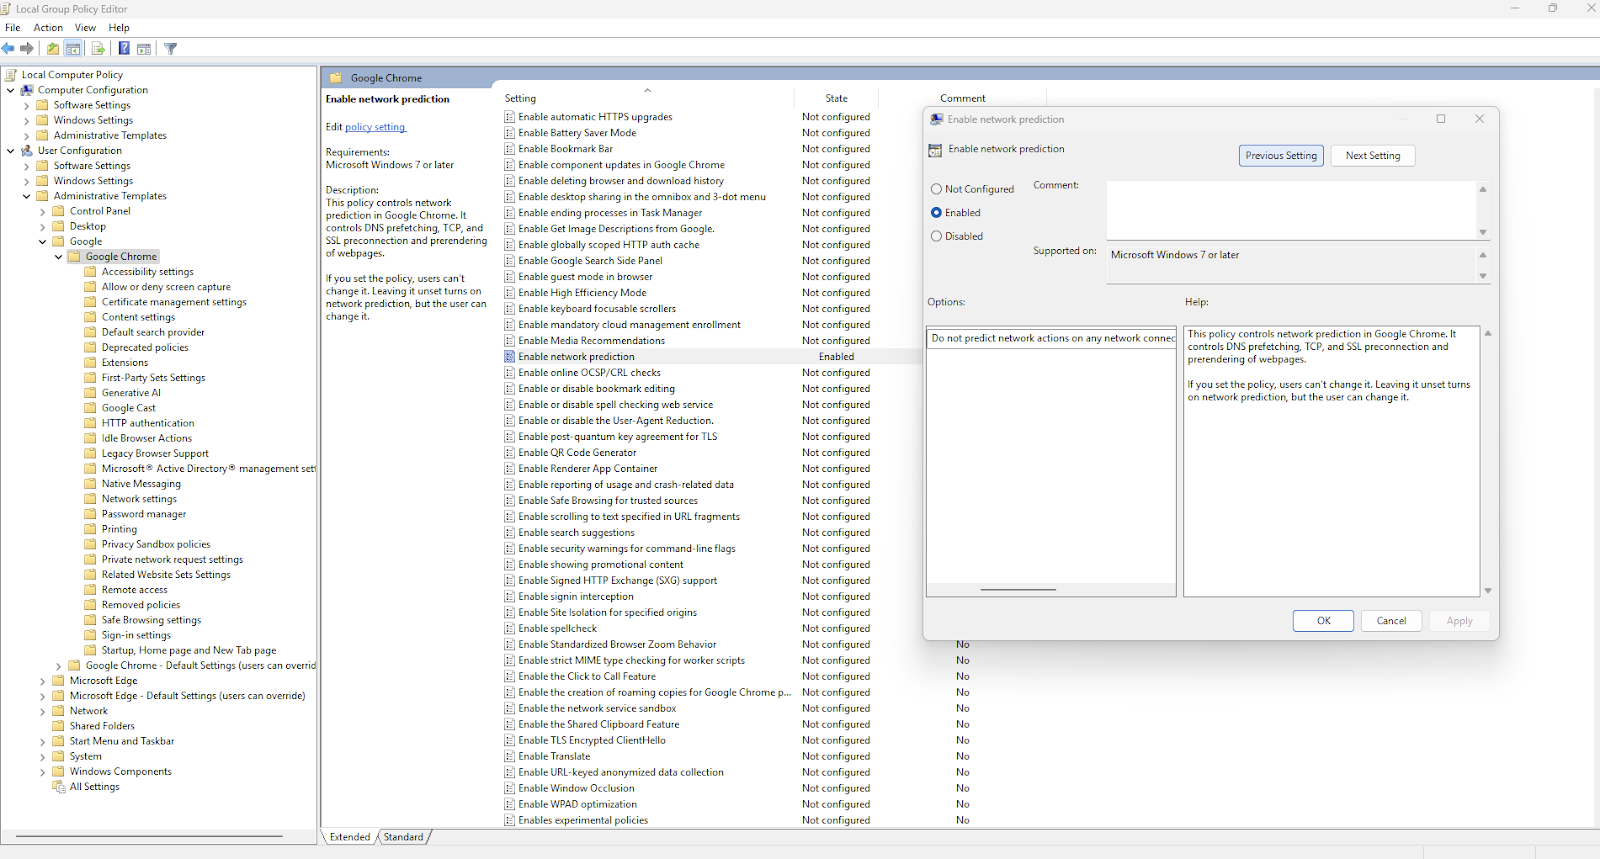
Task: Toggle the Show/Hide Action Pane icon
Action: [x=144, y=48]
